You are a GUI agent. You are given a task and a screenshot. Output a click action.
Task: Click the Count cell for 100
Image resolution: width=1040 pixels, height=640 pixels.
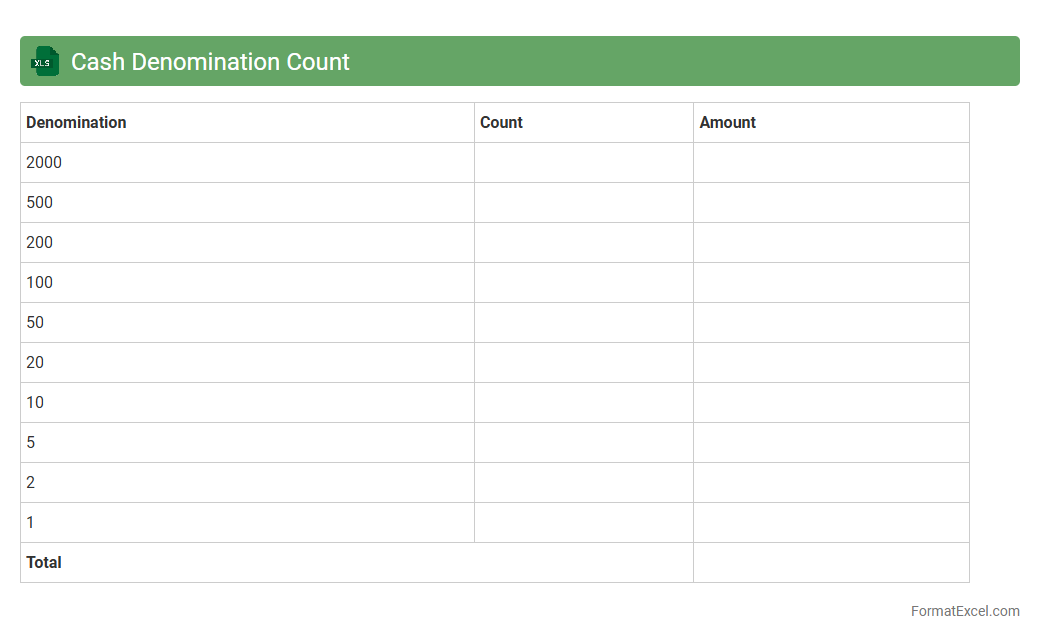tap(583, 282)
